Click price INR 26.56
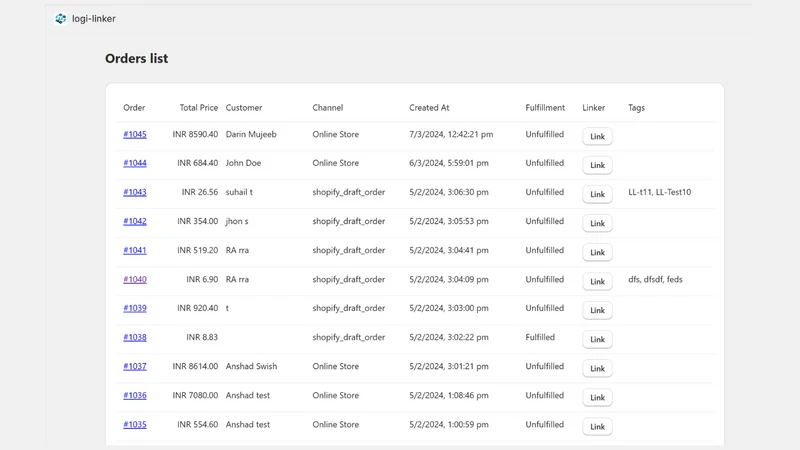 [199, 192]
